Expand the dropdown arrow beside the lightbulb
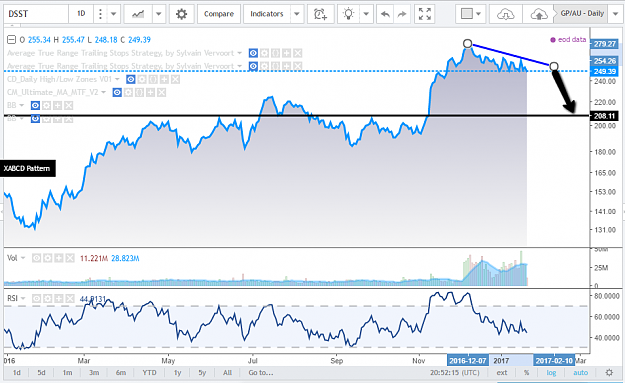Screen dimensions: 625x383 (x=366, y=14)
